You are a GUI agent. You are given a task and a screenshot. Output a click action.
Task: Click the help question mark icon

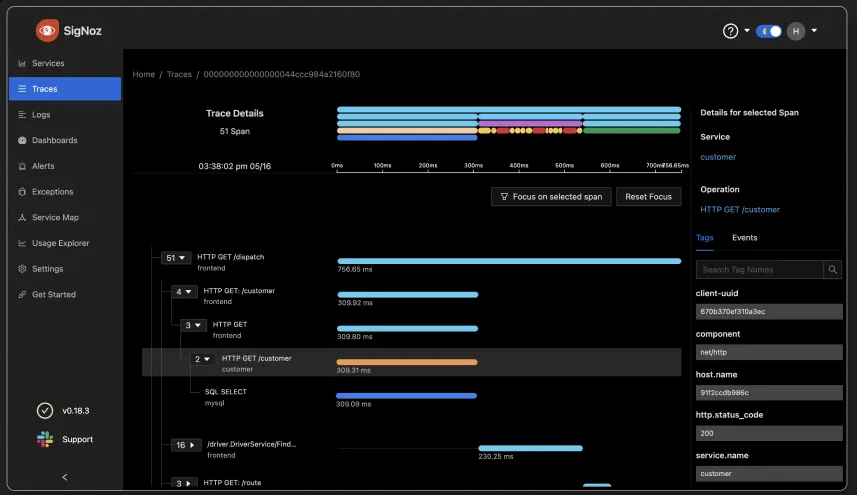coord(730,31)
